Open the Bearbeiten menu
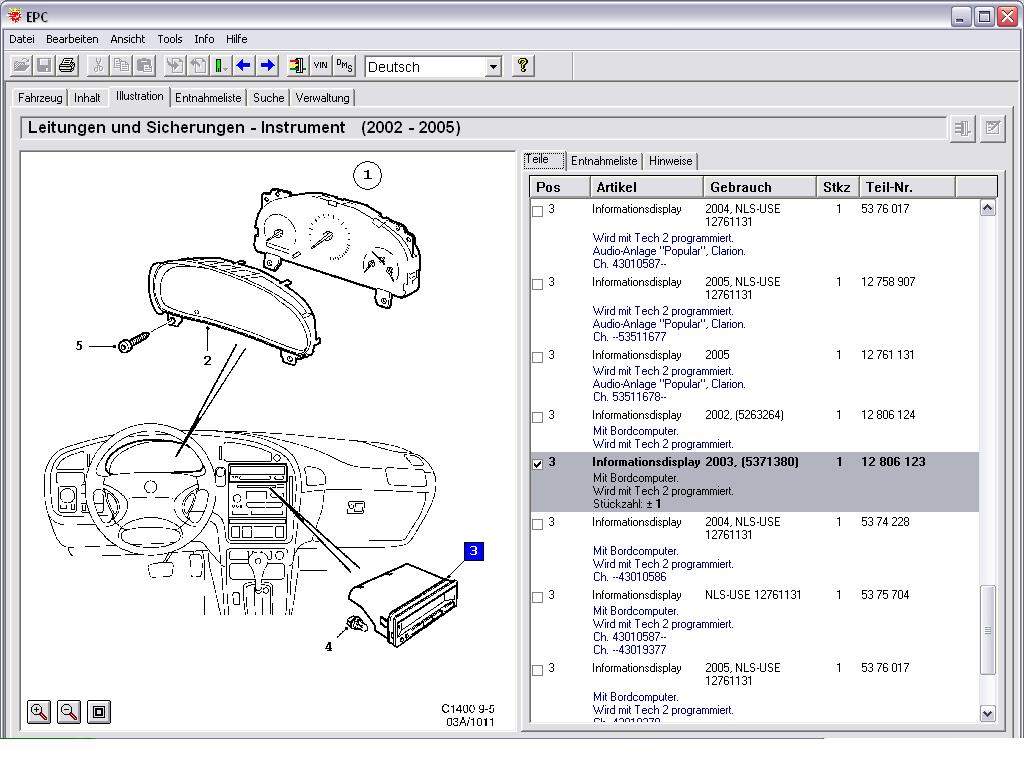 [72, 39]
